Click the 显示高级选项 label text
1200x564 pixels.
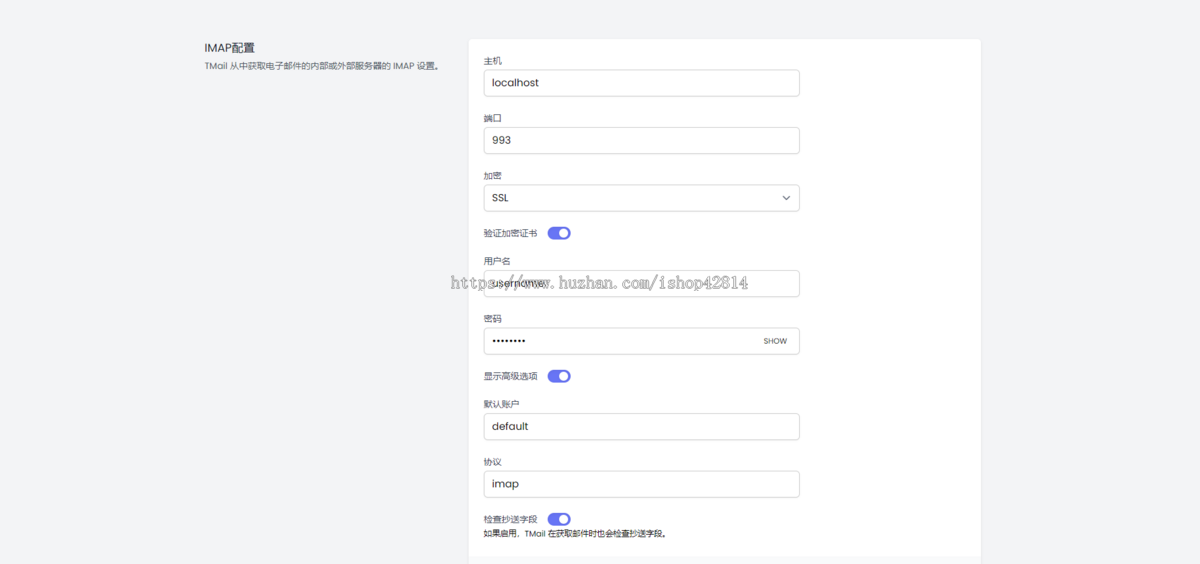[510, 376]
